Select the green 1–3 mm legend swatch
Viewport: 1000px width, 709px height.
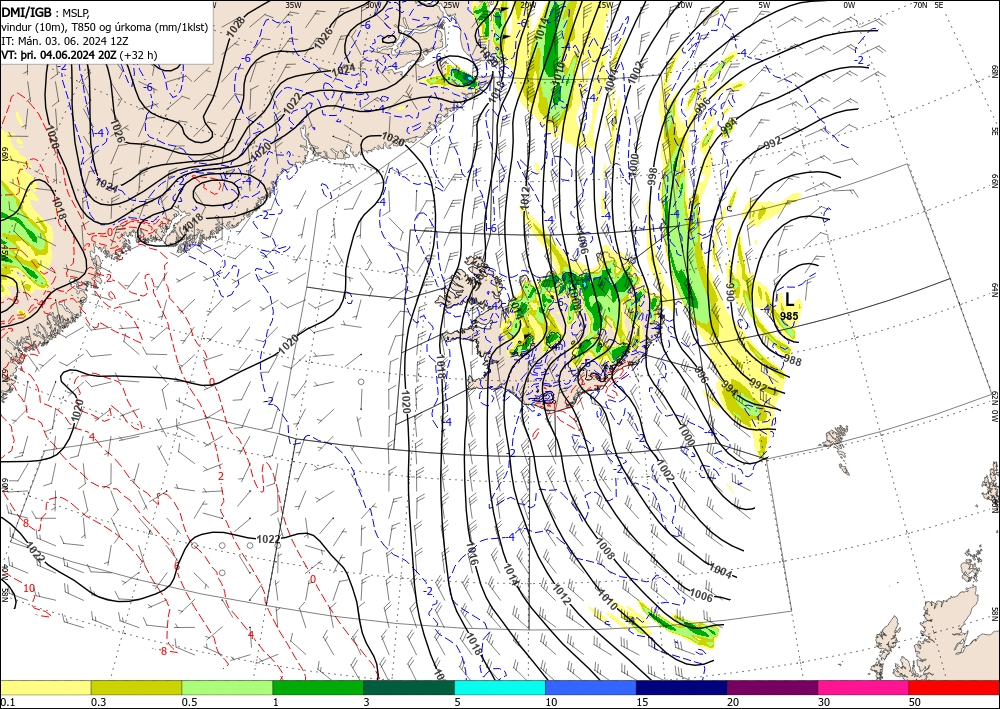(318, 687)
